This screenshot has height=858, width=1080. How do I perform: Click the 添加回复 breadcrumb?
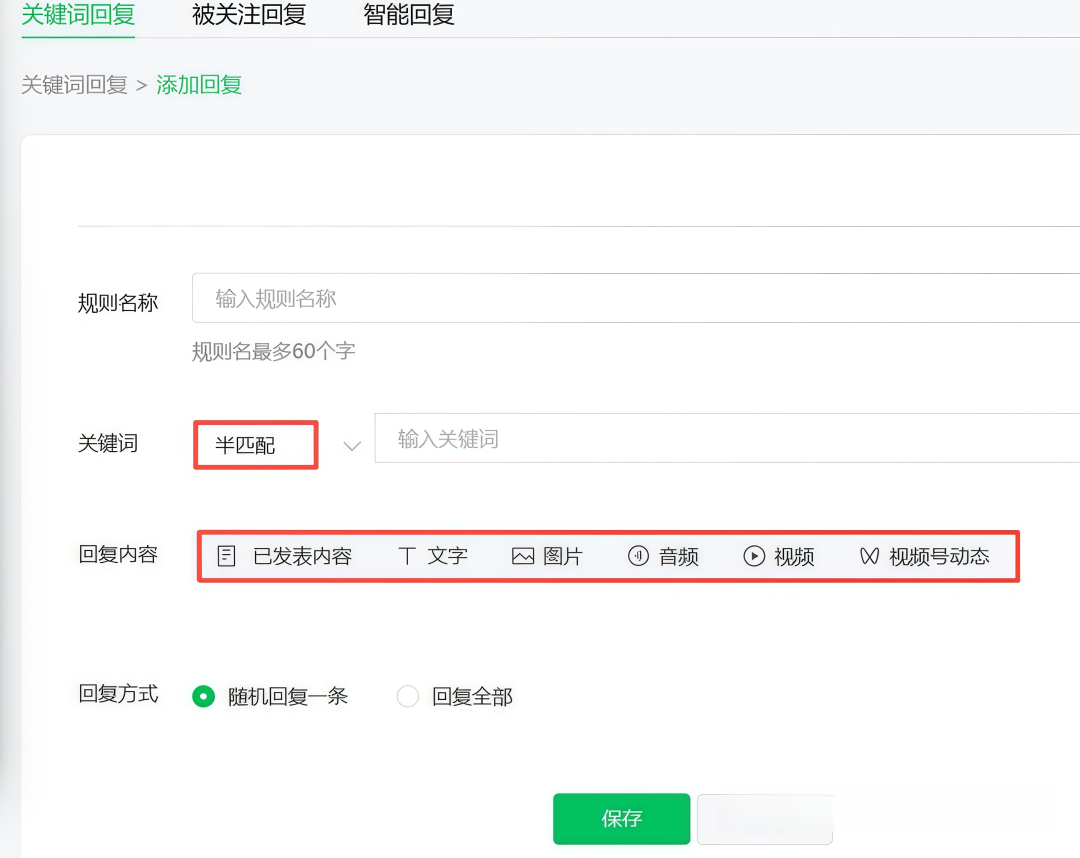coord(199,85)
